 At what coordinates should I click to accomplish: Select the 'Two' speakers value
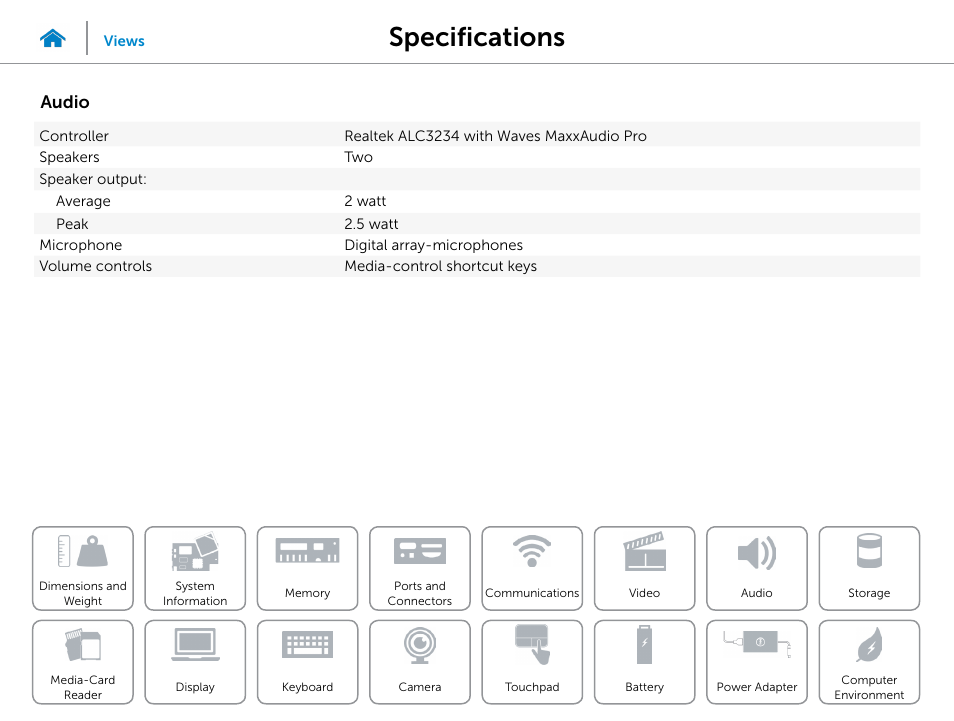(x=358, y=157)
